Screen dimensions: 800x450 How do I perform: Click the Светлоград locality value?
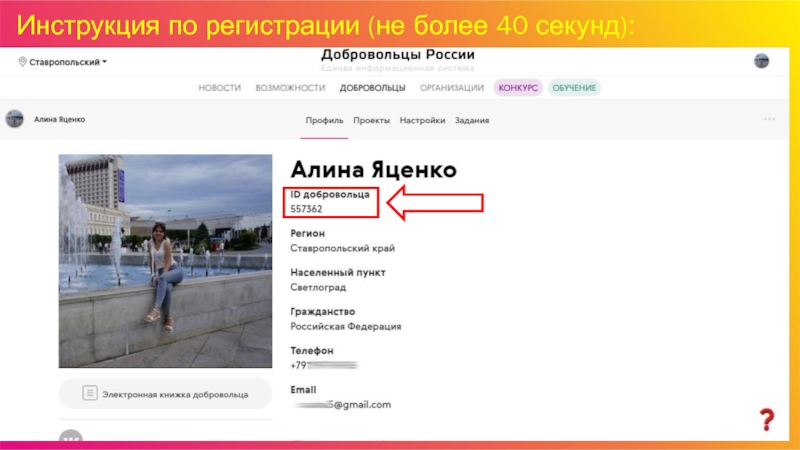[318, 287]
